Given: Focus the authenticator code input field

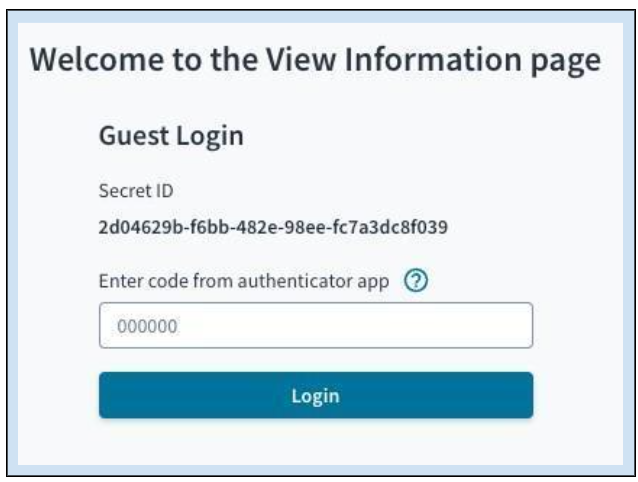Looking at the screenshot, I should click(x=315, y=326).
